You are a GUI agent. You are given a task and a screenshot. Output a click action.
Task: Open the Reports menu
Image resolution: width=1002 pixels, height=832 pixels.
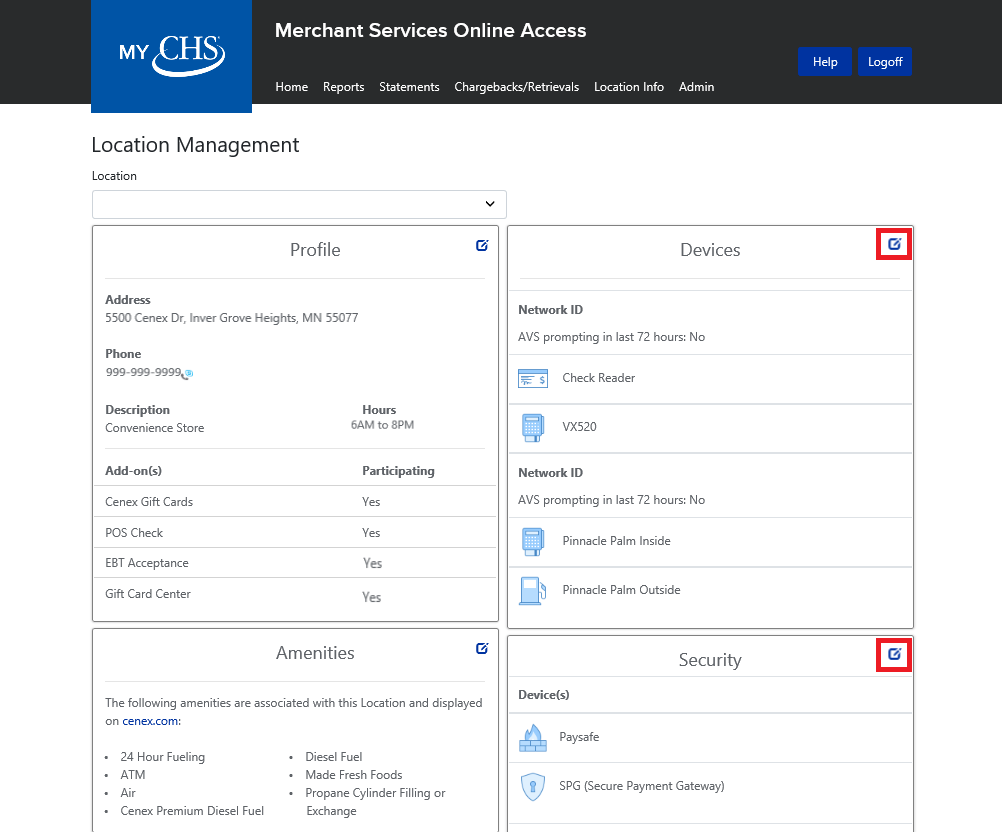[x=343, y=87]
